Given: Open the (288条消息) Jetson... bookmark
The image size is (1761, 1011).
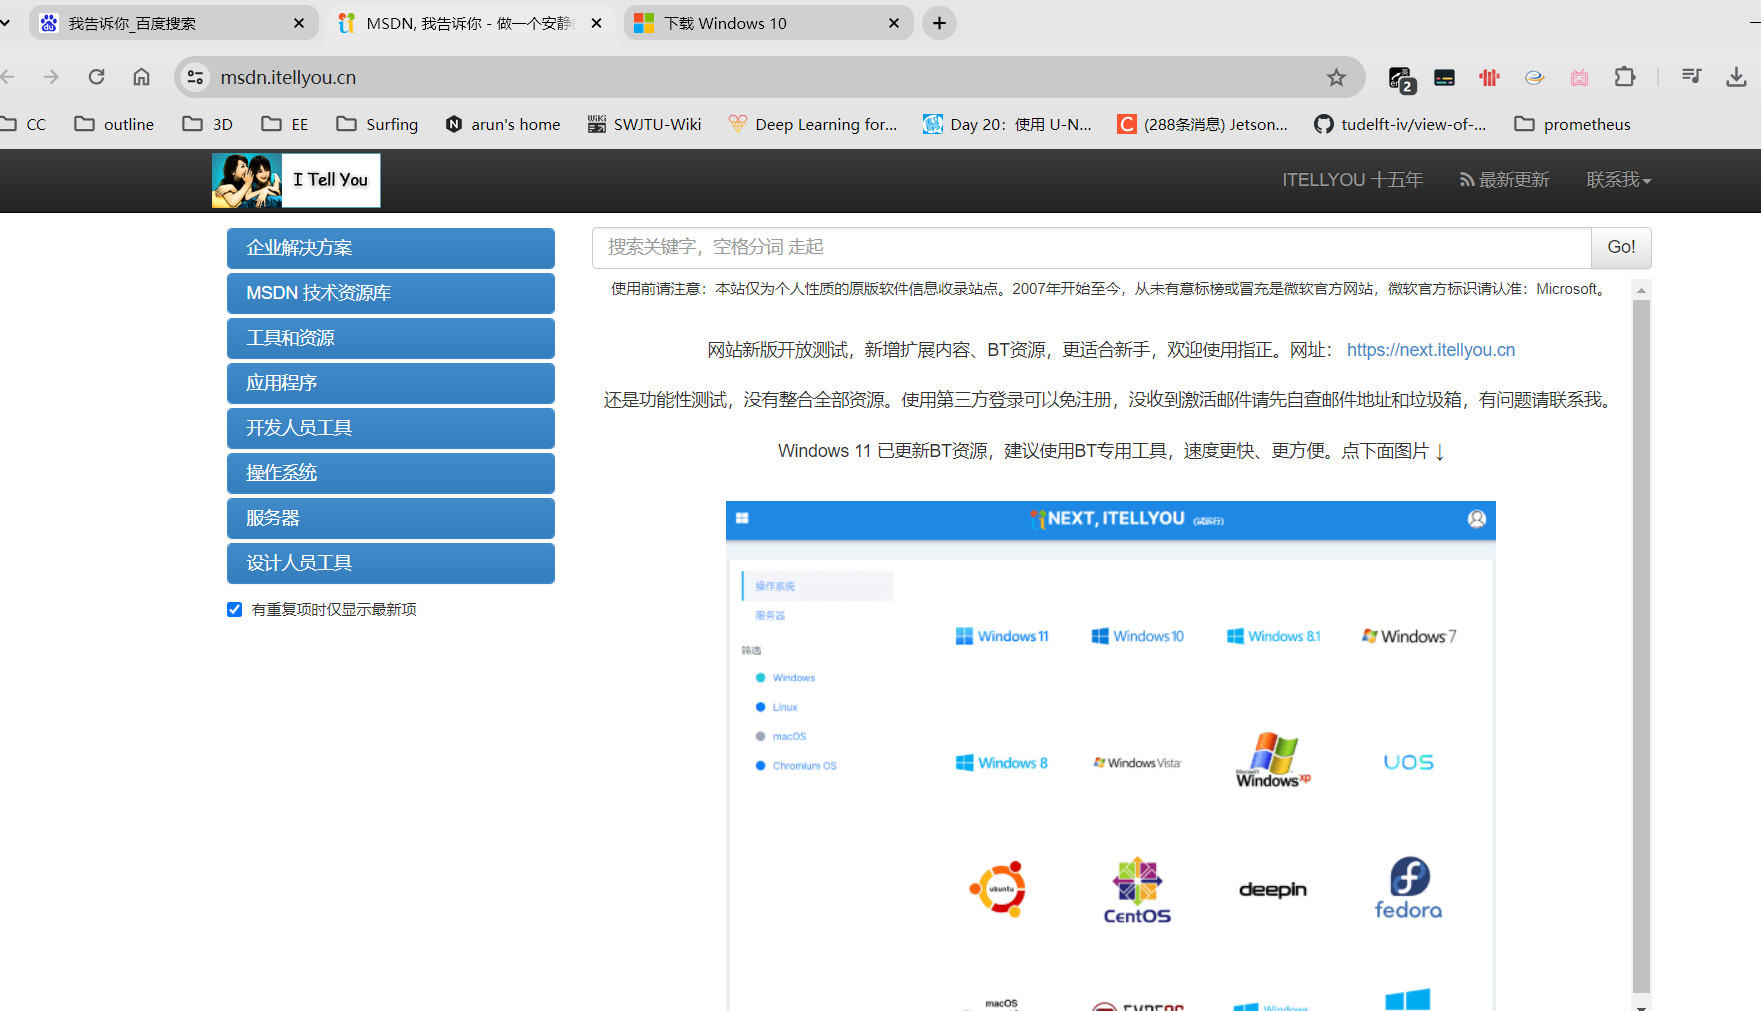Looking at the screenshot, I should point(1203,124).
